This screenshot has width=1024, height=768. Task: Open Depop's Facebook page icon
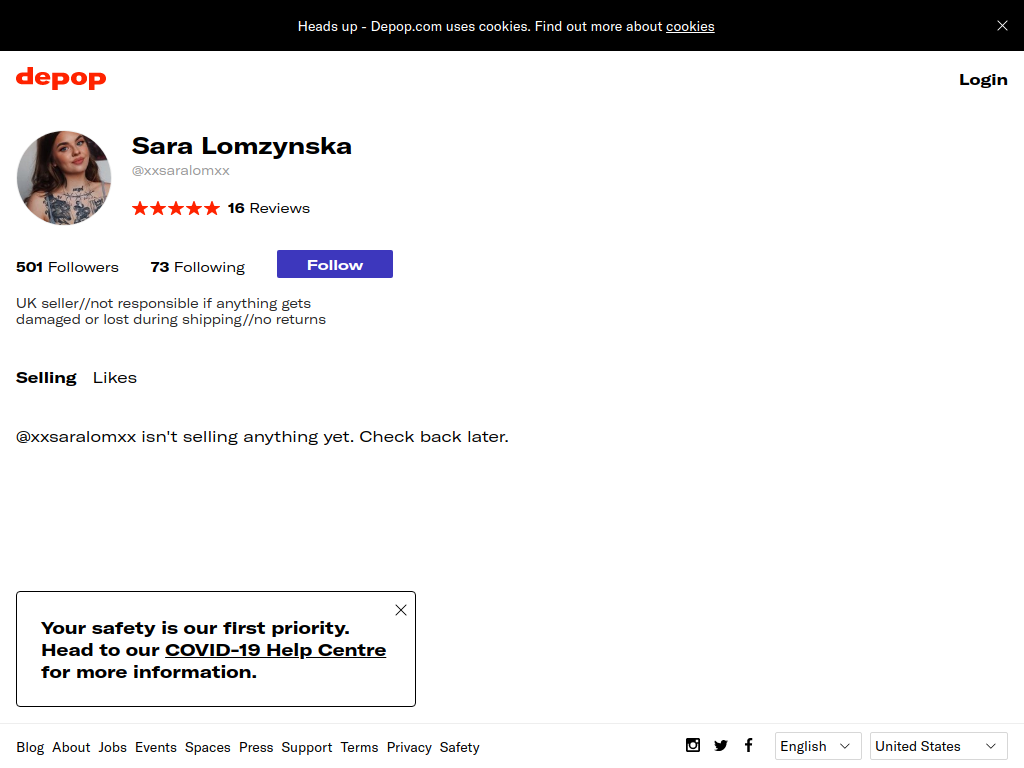point(748,745)
